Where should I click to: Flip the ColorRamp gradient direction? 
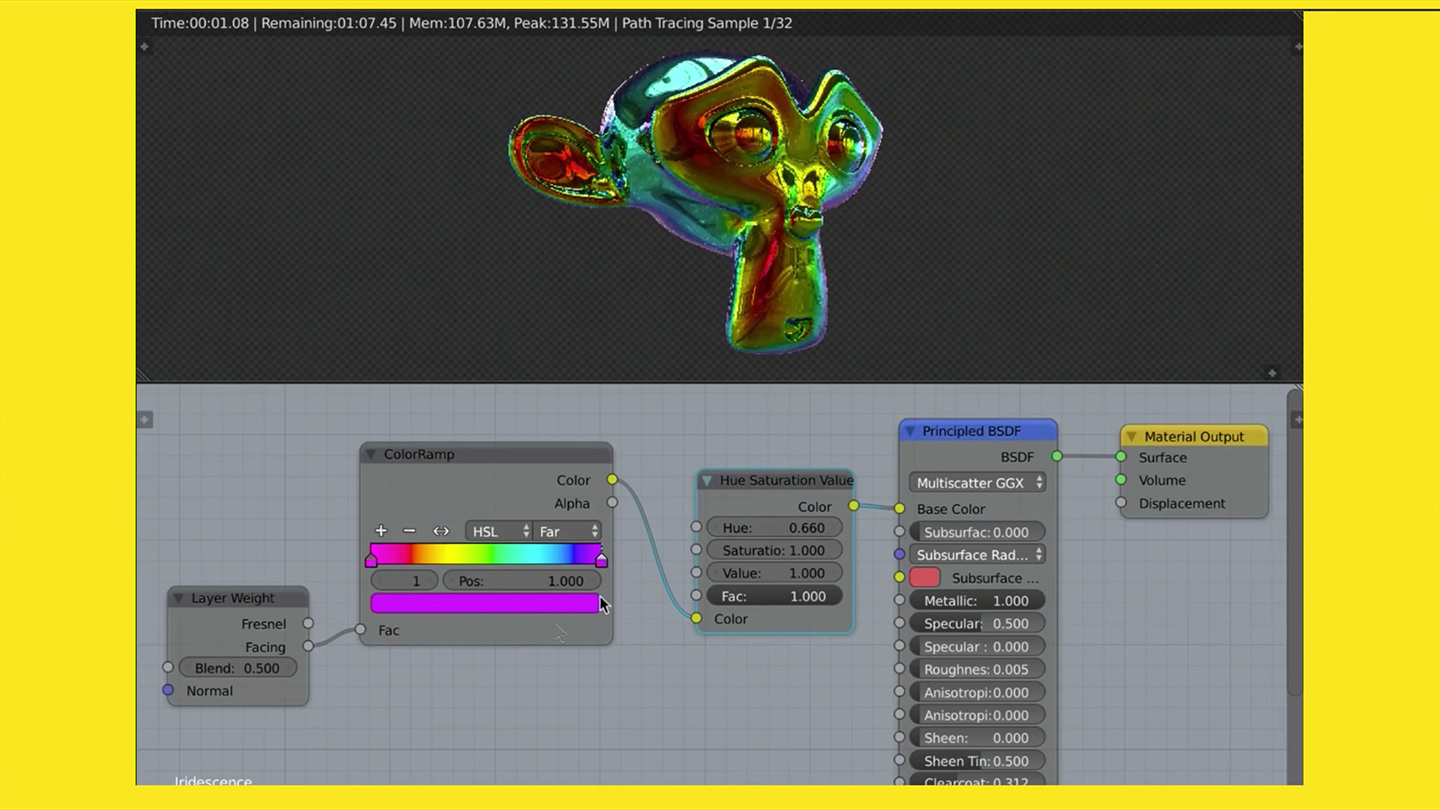click(440, 531)
